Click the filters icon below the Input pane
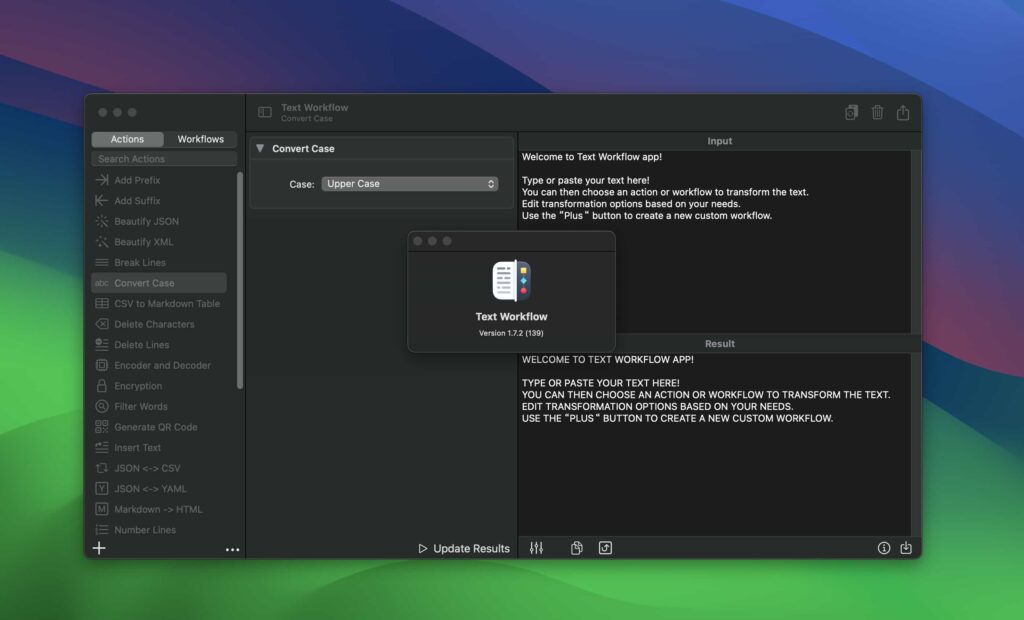 pos(536,548)
